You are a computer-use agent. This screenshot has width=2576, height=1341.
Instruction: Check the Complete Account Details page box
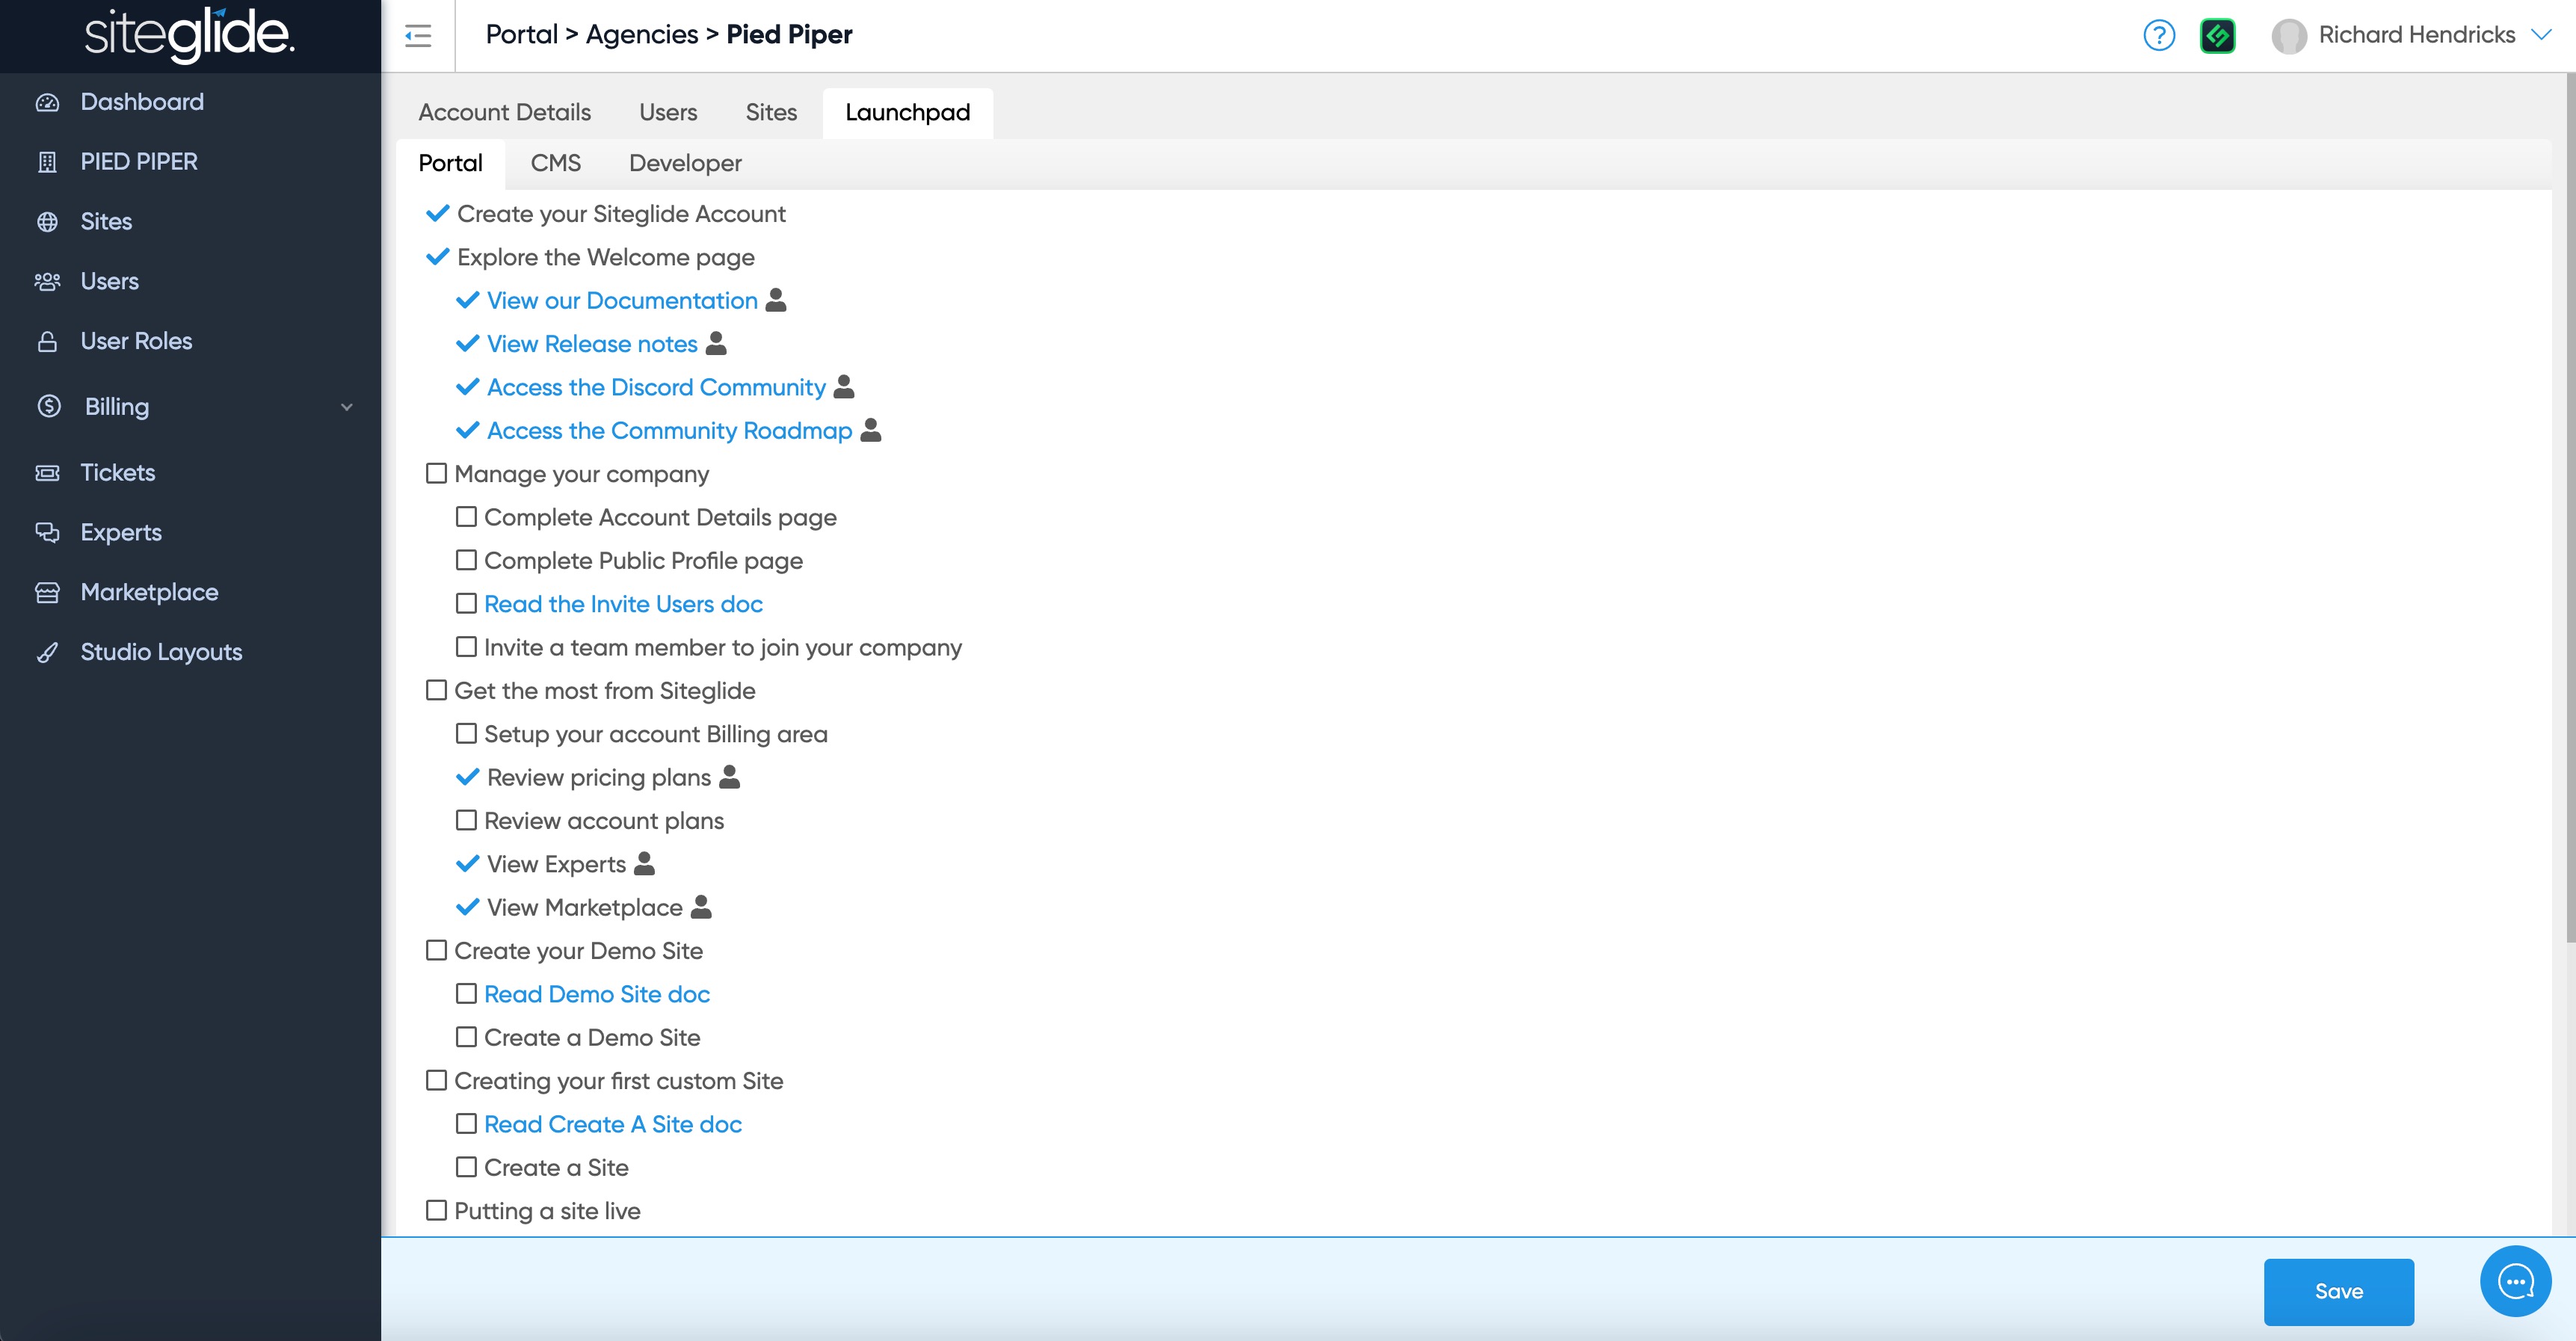point(466,517)
